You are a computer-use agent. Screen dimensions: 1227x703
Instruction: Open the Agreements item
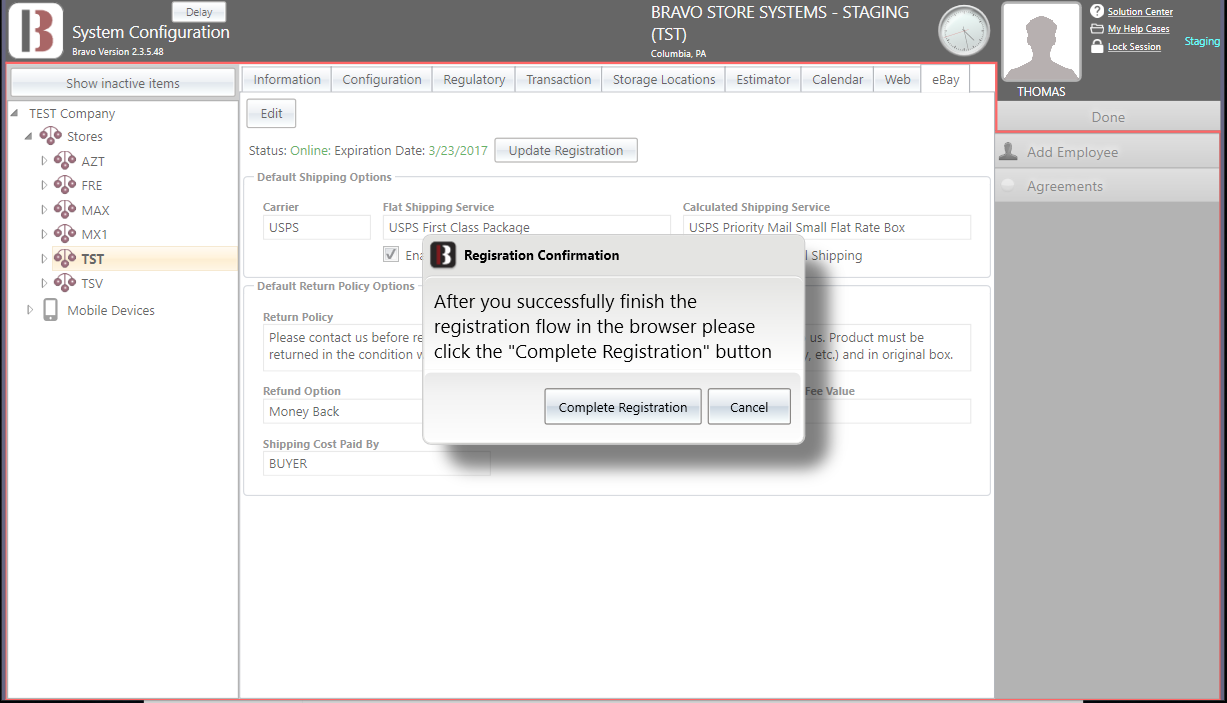click(x=1108, y=186)
